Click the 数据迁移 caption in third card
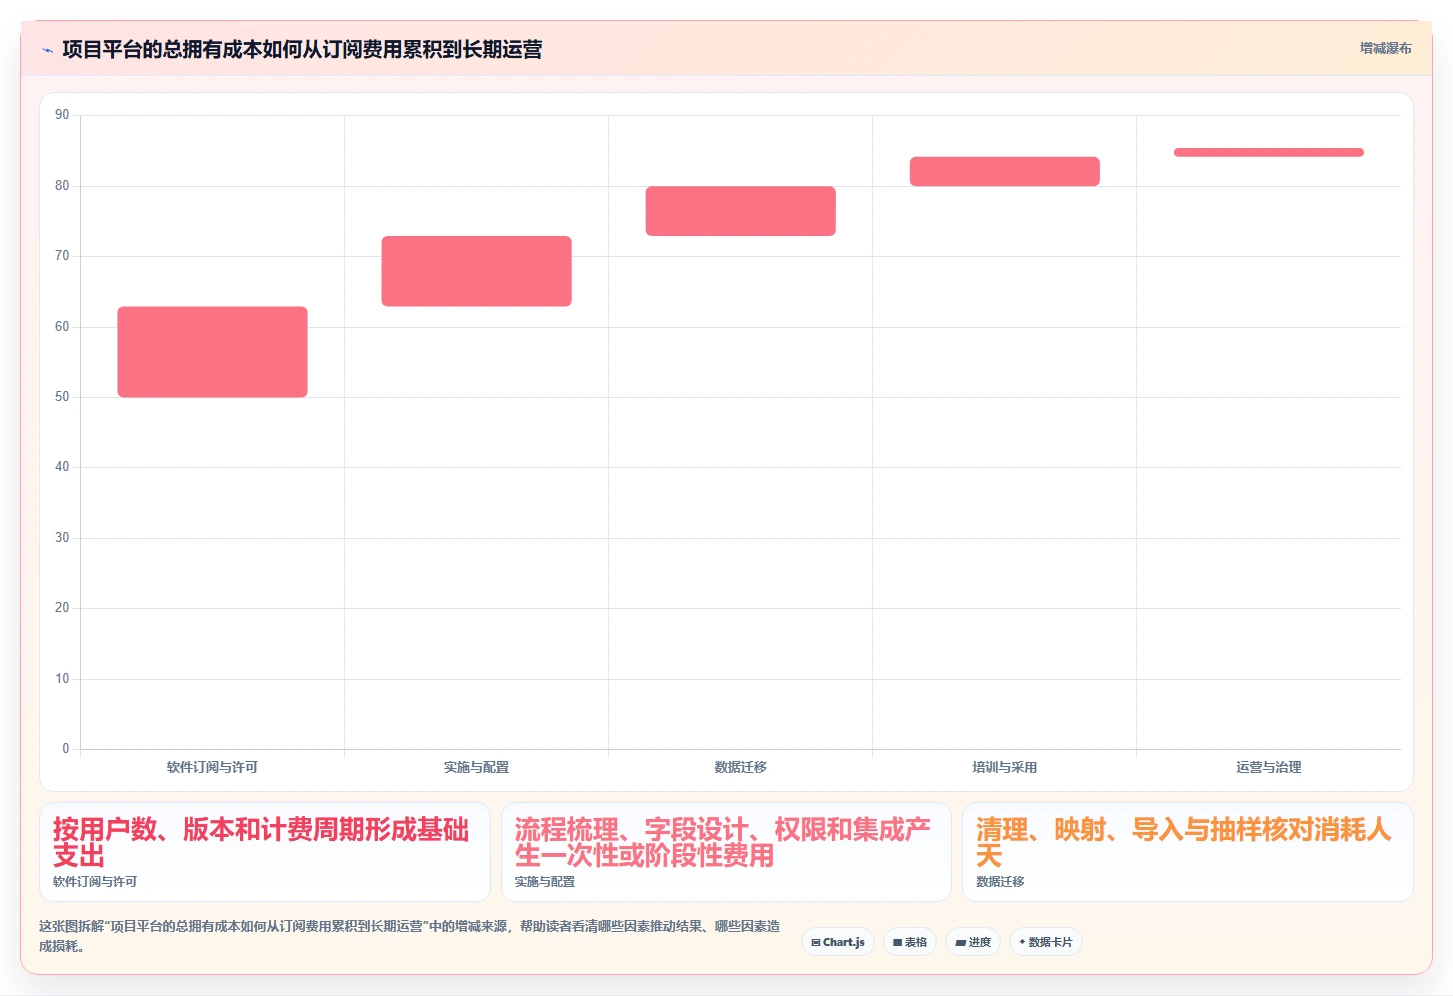 pos(1000,882)
